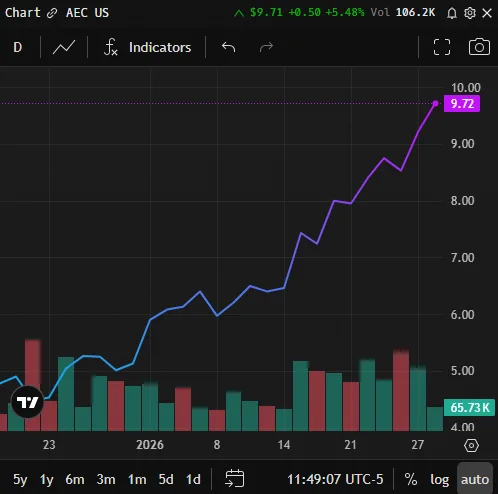Open the D interval selector
Viewport: 498px width, 494px height.
click(x=18, y=47)
